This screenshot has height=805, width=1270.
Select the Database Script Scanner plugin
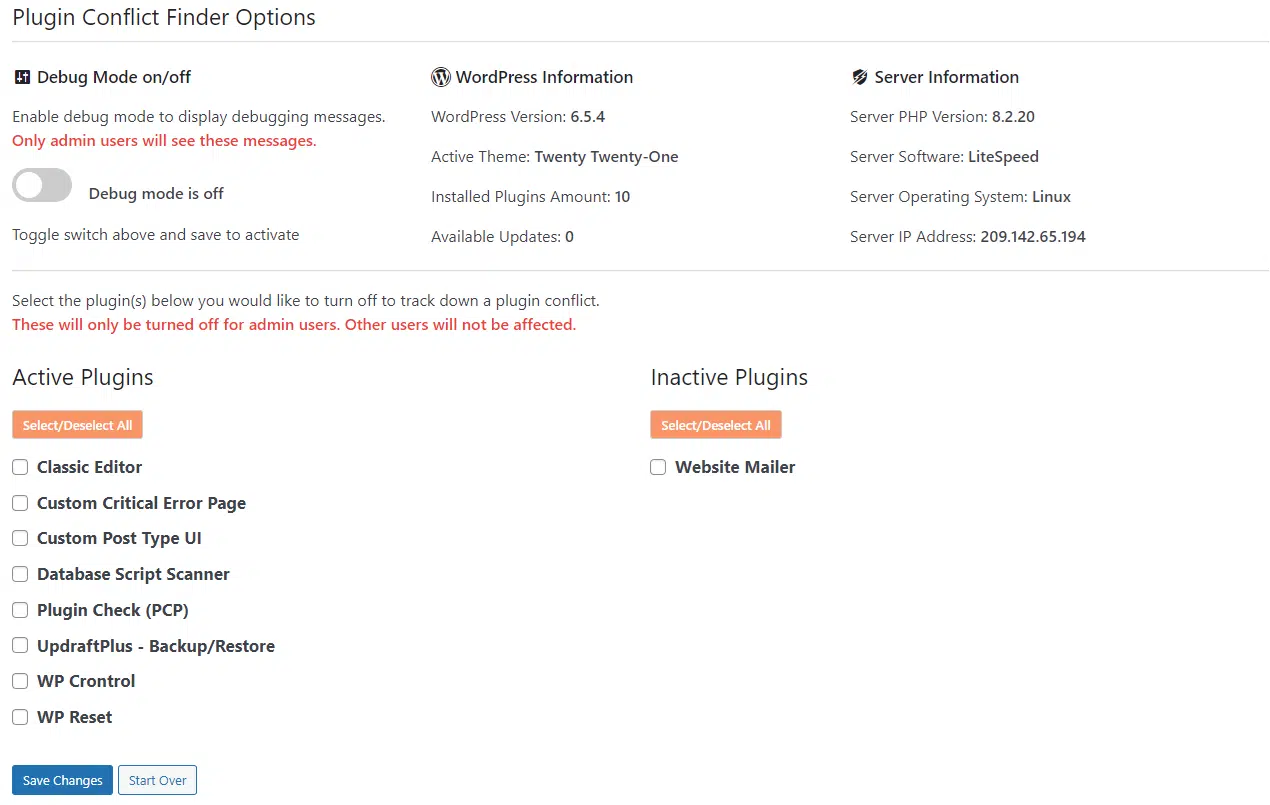click(19, 574)
